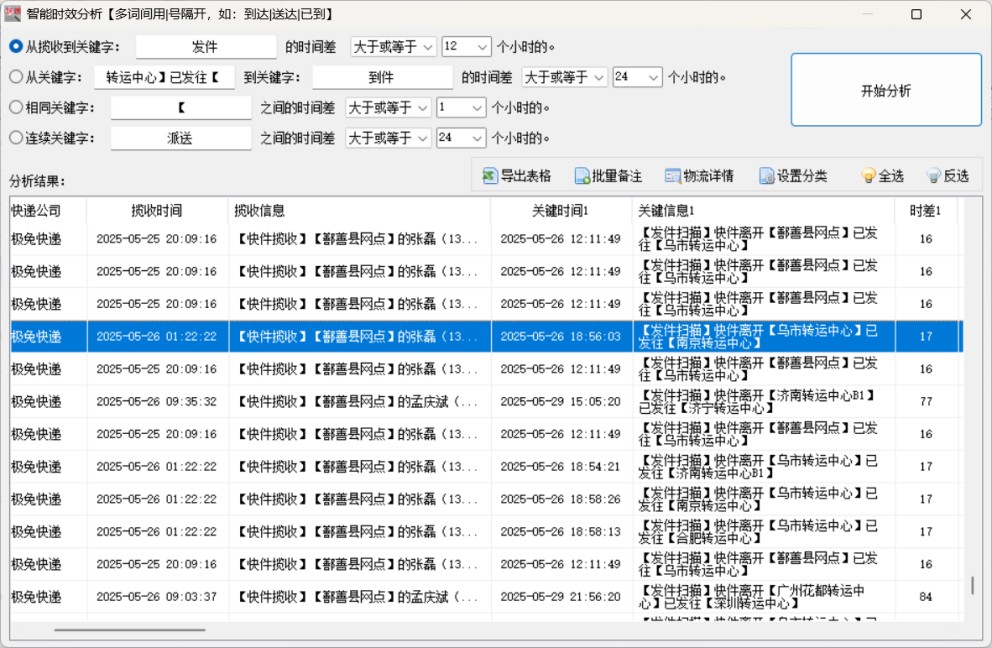Click the app icon in title bar

point(13,13)
